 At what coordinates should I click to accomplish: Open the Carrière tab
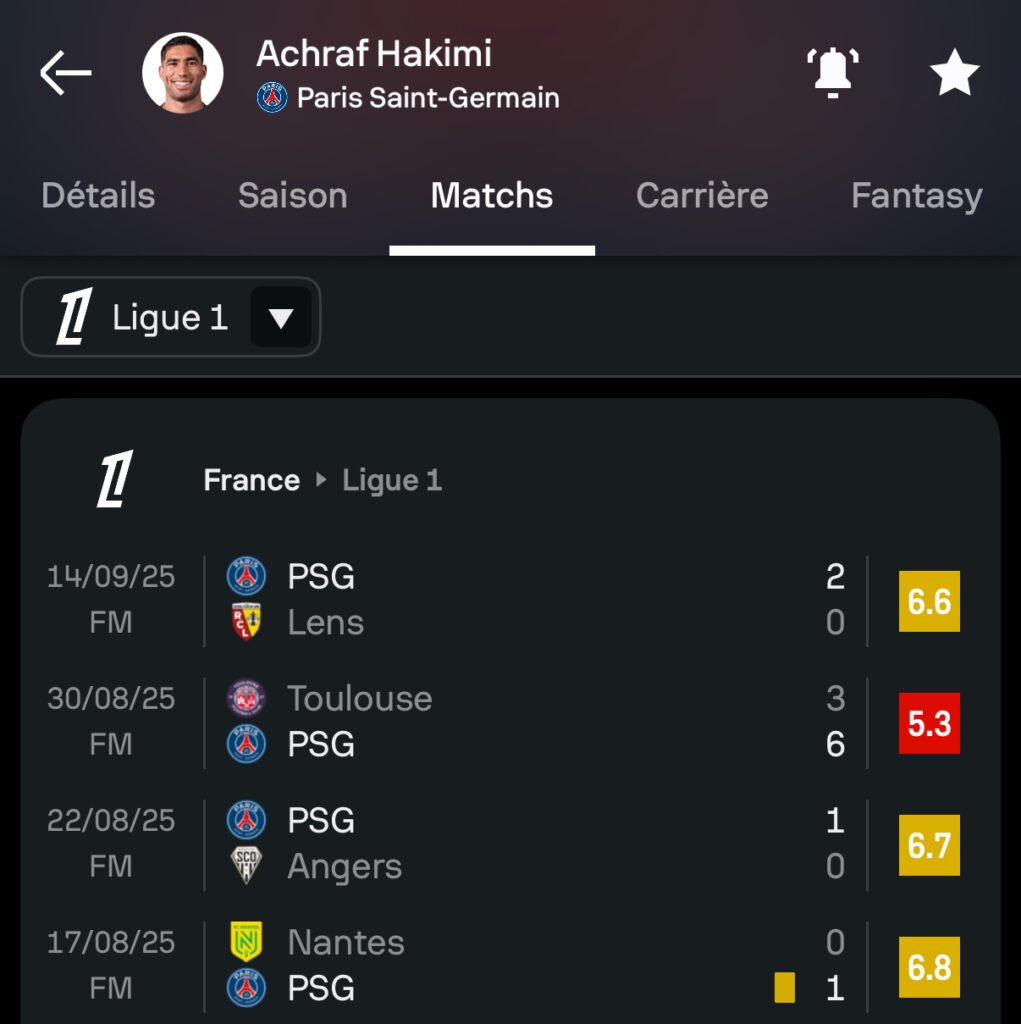click(x=702, y=195)
